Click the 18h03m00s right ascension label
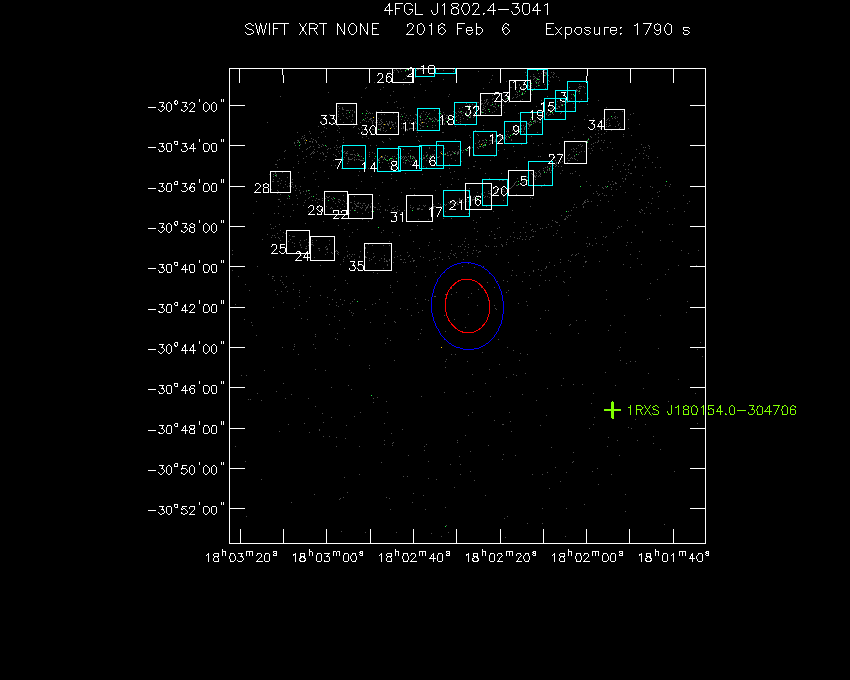 tap(327, 557)
